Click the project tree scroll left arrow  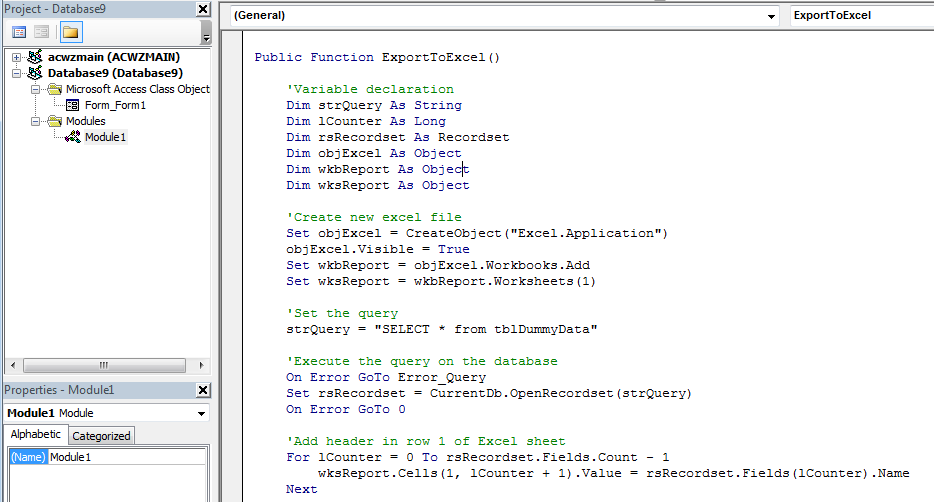13,365
